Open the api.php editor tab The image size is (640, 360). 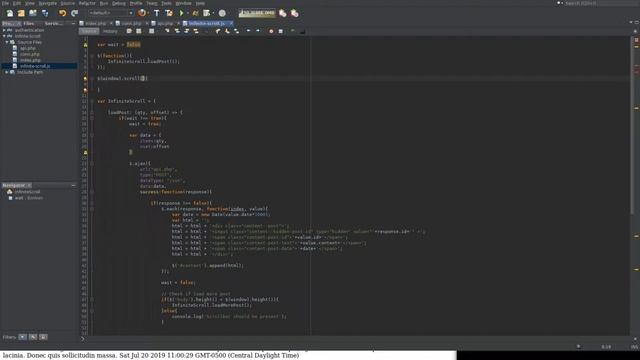pyautogui.click(x=165, y=23)
